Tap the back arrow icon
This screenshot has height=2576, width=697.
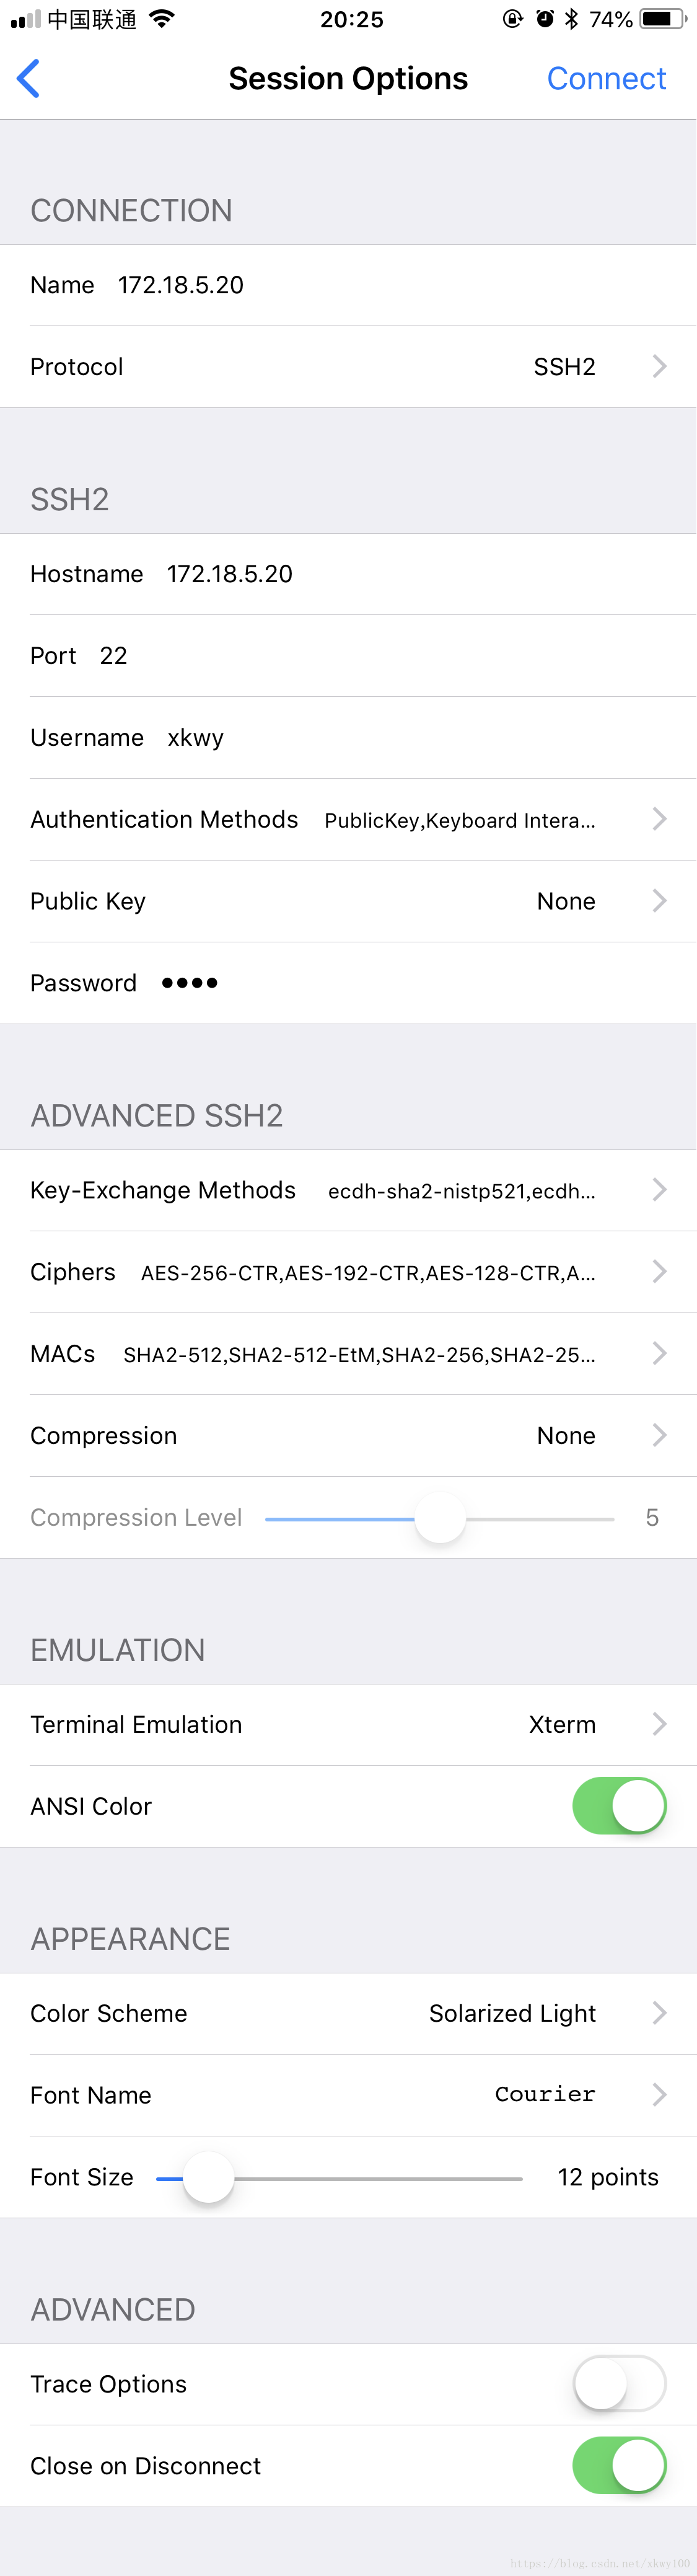(x=28, y=78)
